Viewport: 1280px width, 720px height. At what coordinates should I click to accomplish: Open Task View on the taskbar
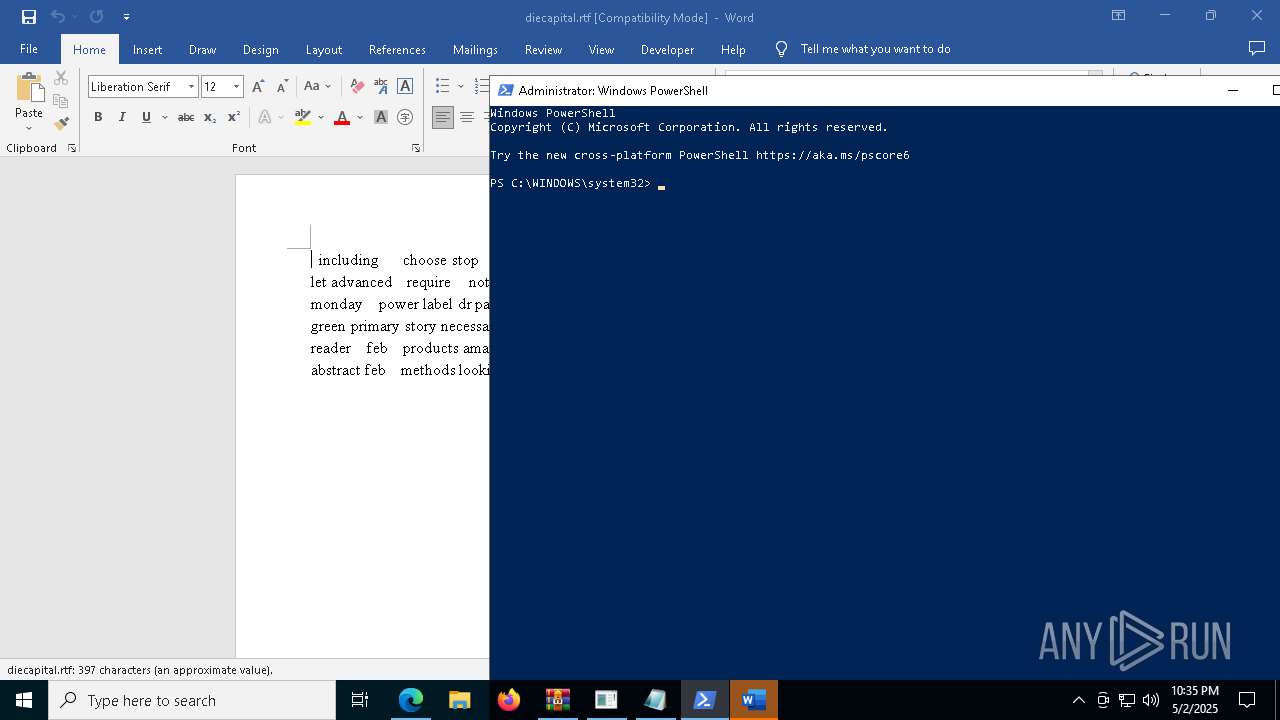360,700
